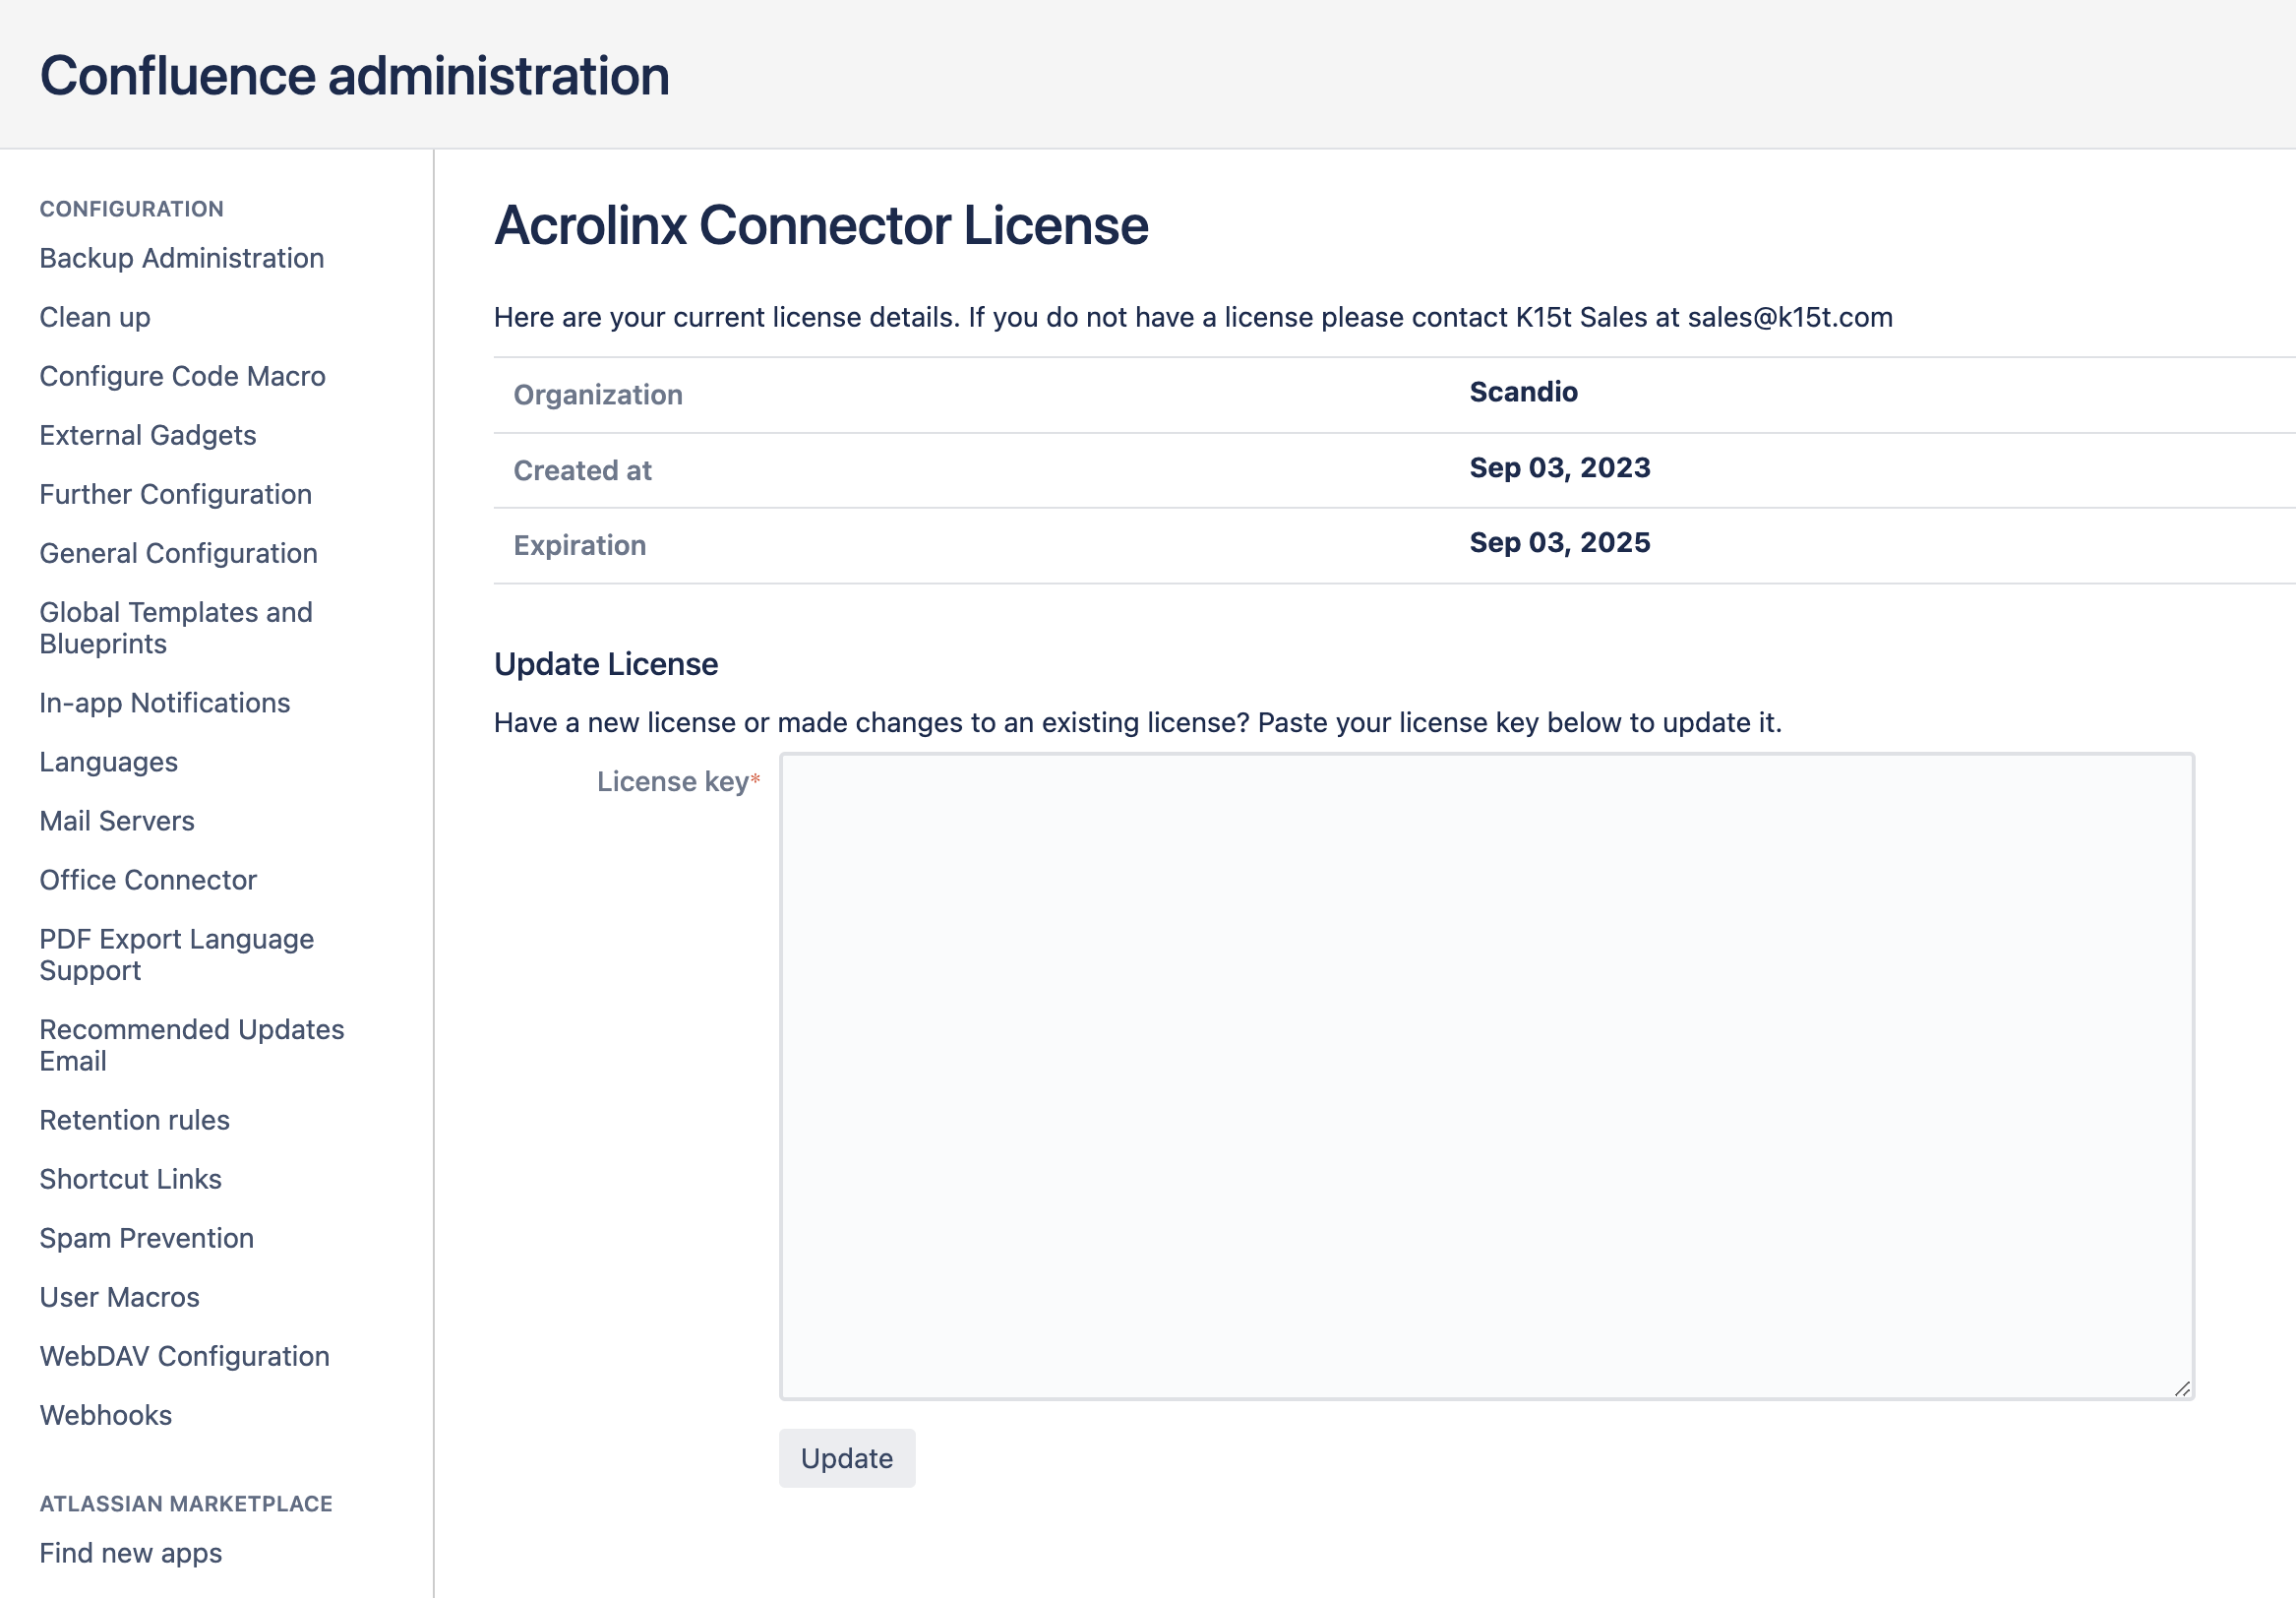The height and width of the screenshot is (1598, 2296).
Task: Click Find new apps link
Action: [x=130, y=1553]
